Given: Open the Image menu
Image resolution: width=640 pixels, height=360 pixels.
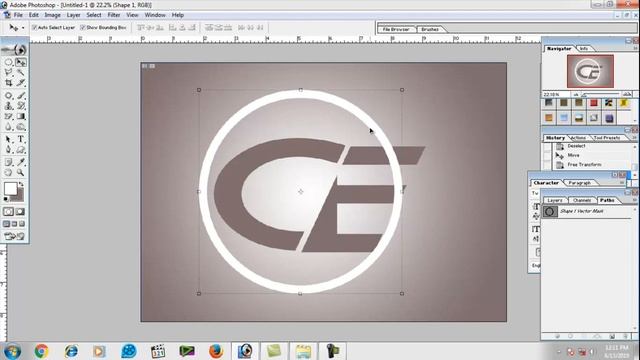Looking at the screenshot, I should [52, 15].
